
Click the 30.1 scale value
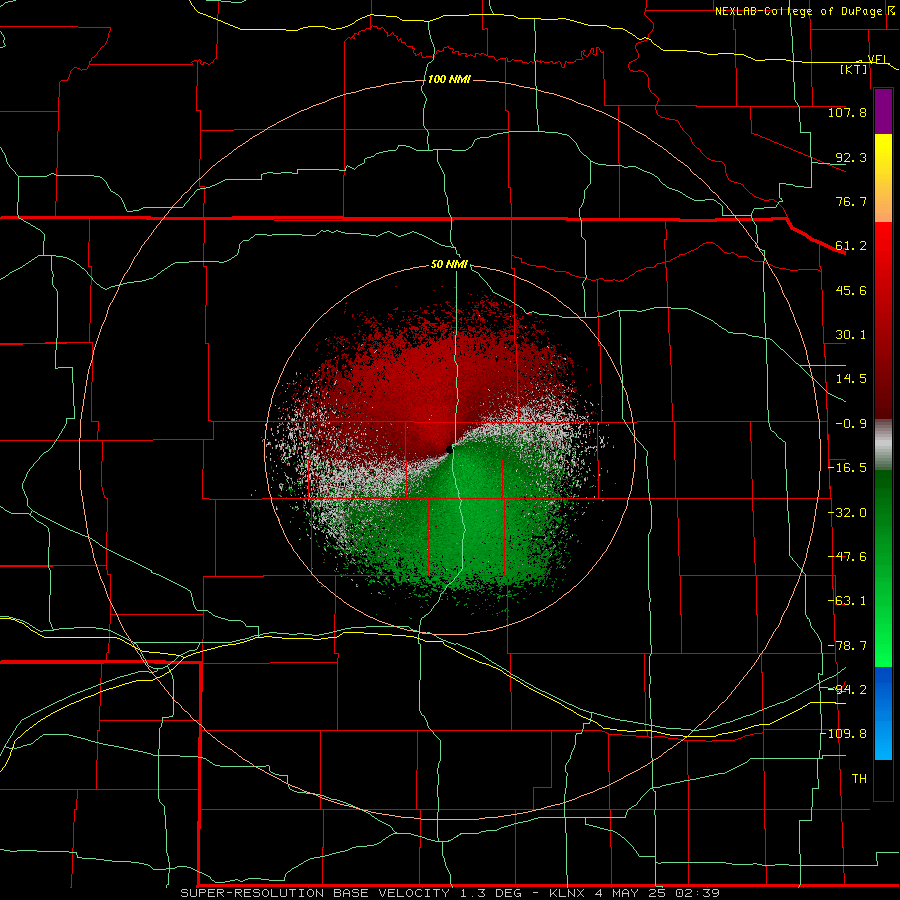(x=851, y=335)
